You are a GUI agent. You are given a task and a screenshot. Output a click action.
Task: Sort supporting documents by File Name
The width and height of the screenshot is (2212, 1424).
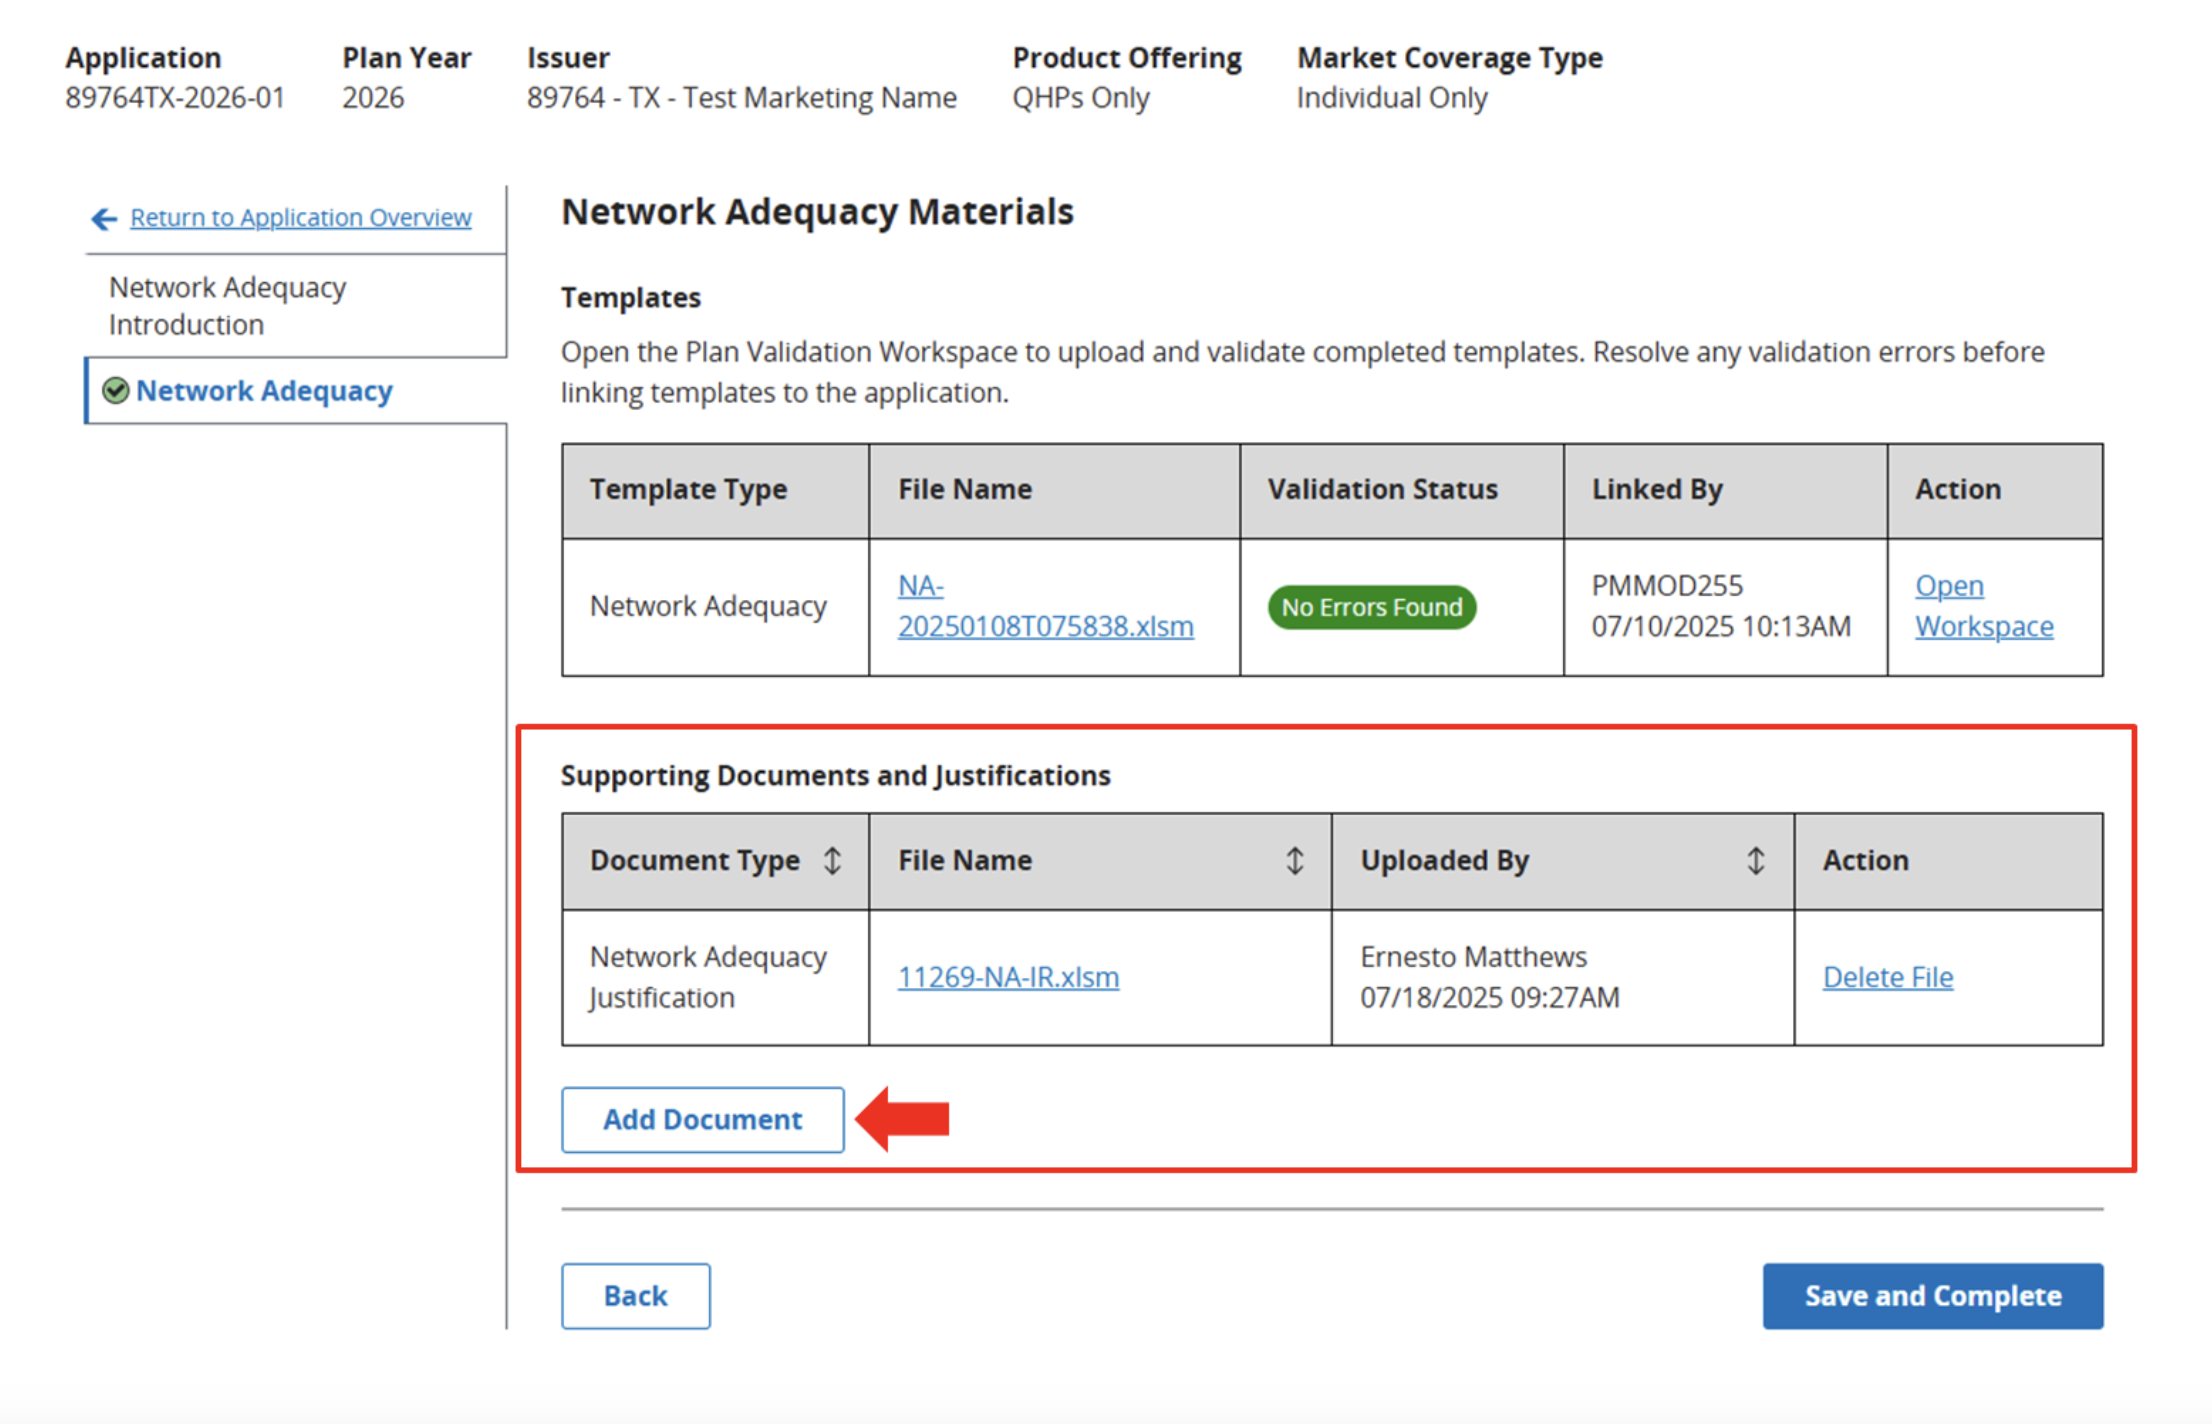(x=1294, y=860)
